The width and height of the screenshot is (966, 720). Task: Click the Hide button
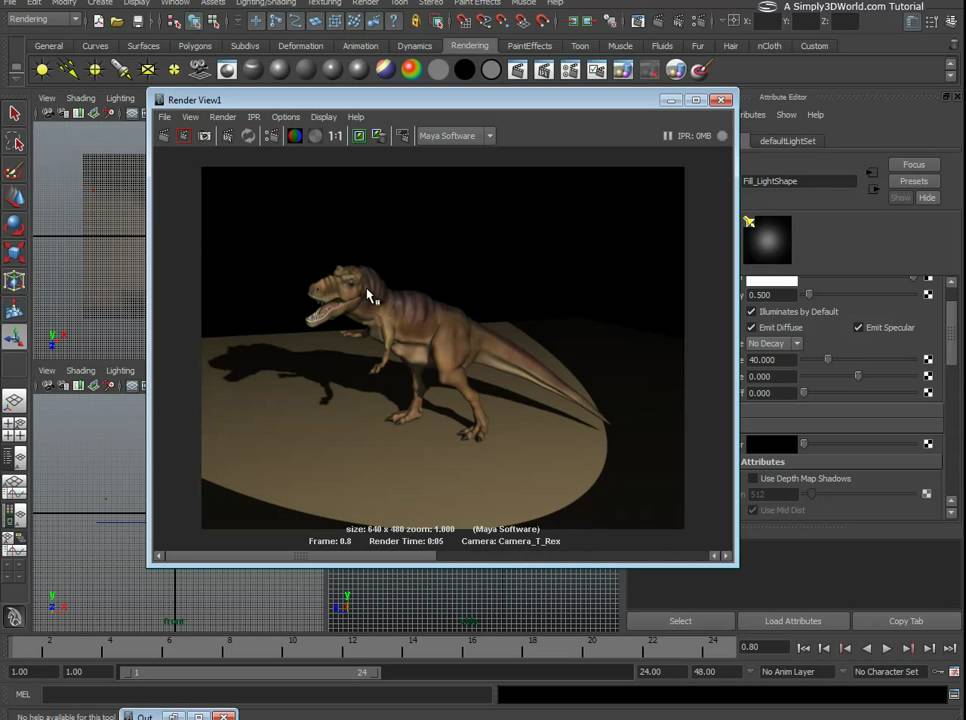927,198
